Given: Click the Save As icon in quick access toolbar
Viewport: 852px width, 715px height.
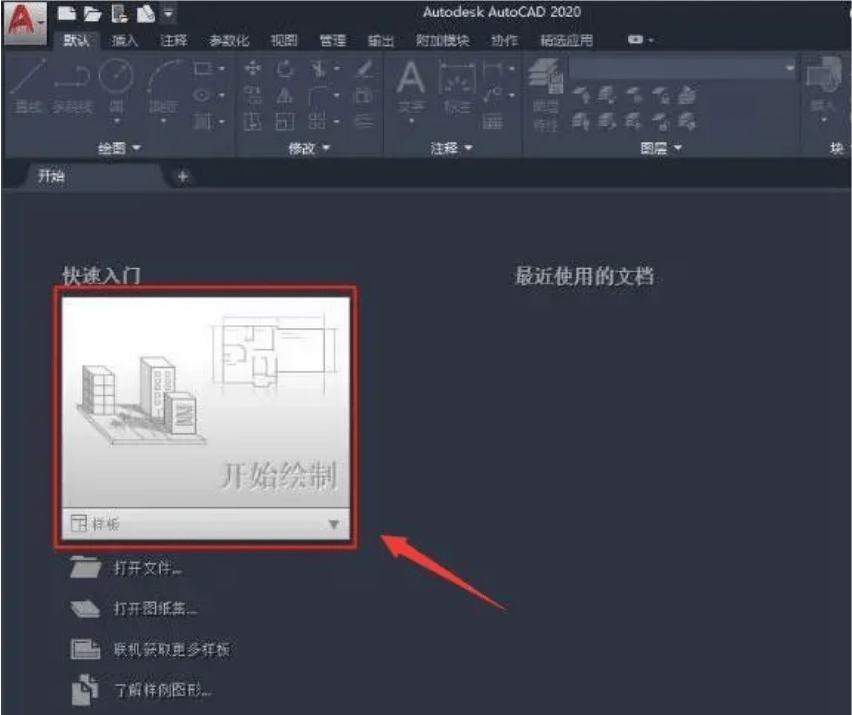Looking at the screenshot, I should pos(145,13).
